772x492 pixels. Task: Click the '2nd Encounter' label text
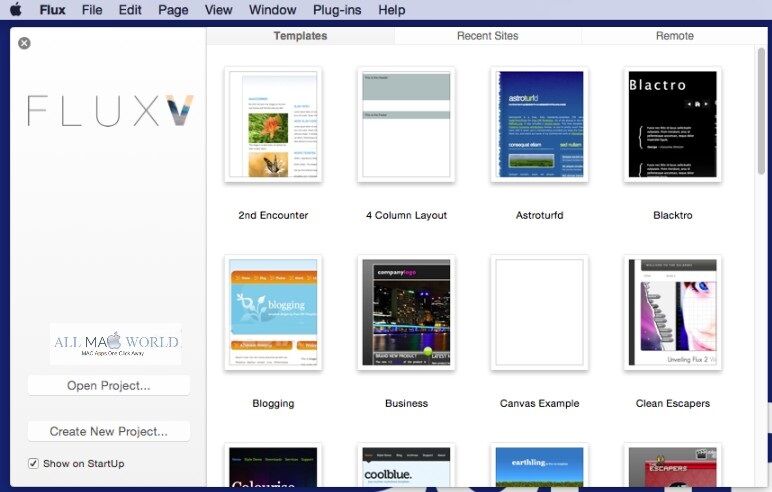coord(273,215)
